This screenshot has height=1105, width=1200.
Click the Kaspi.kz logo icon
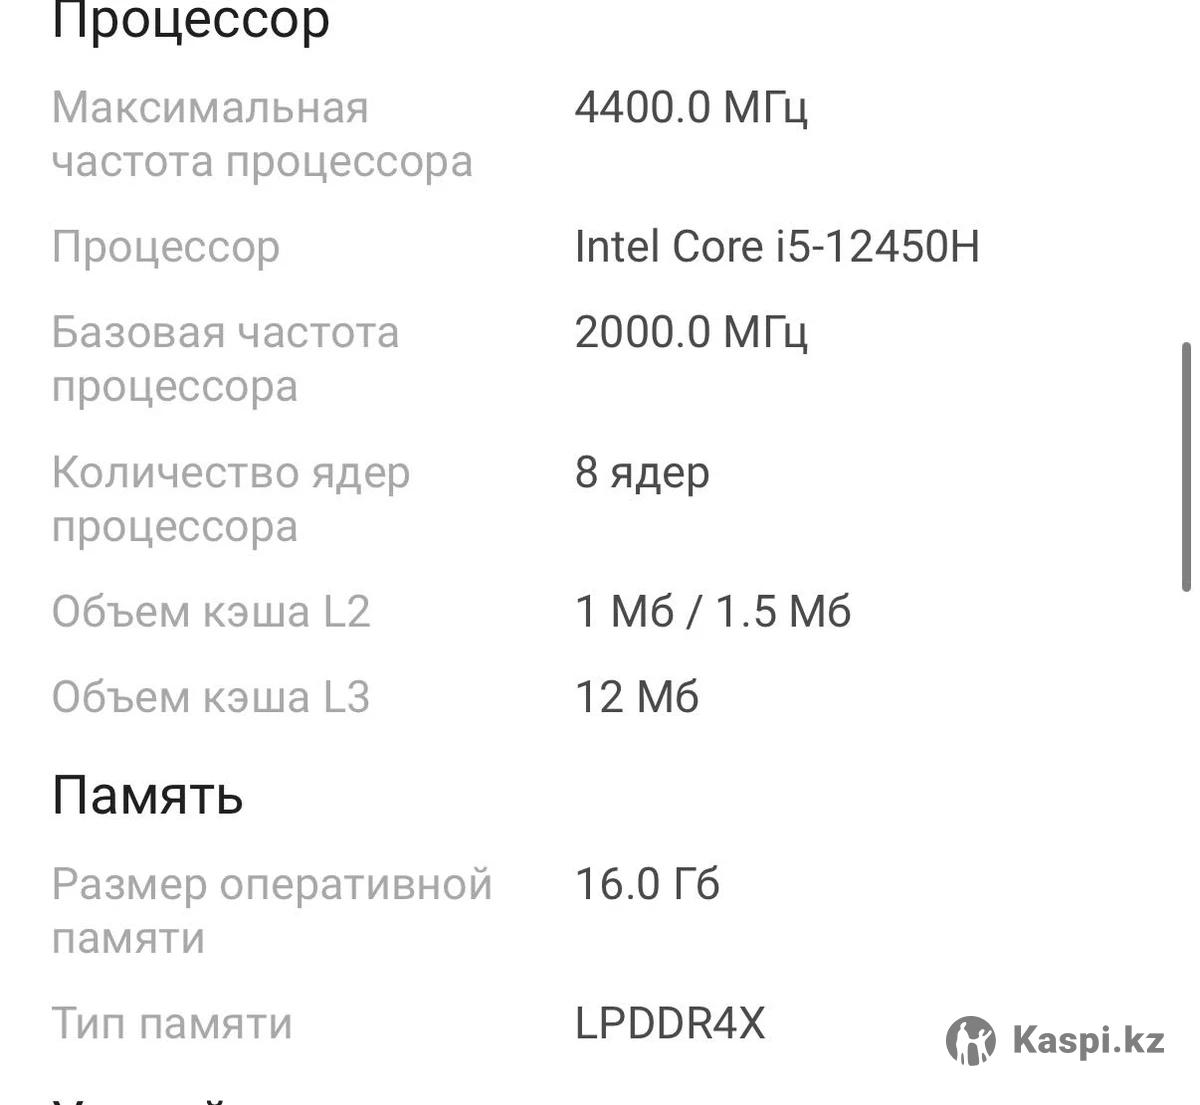pyautogui.click(x=970, y=1040)
